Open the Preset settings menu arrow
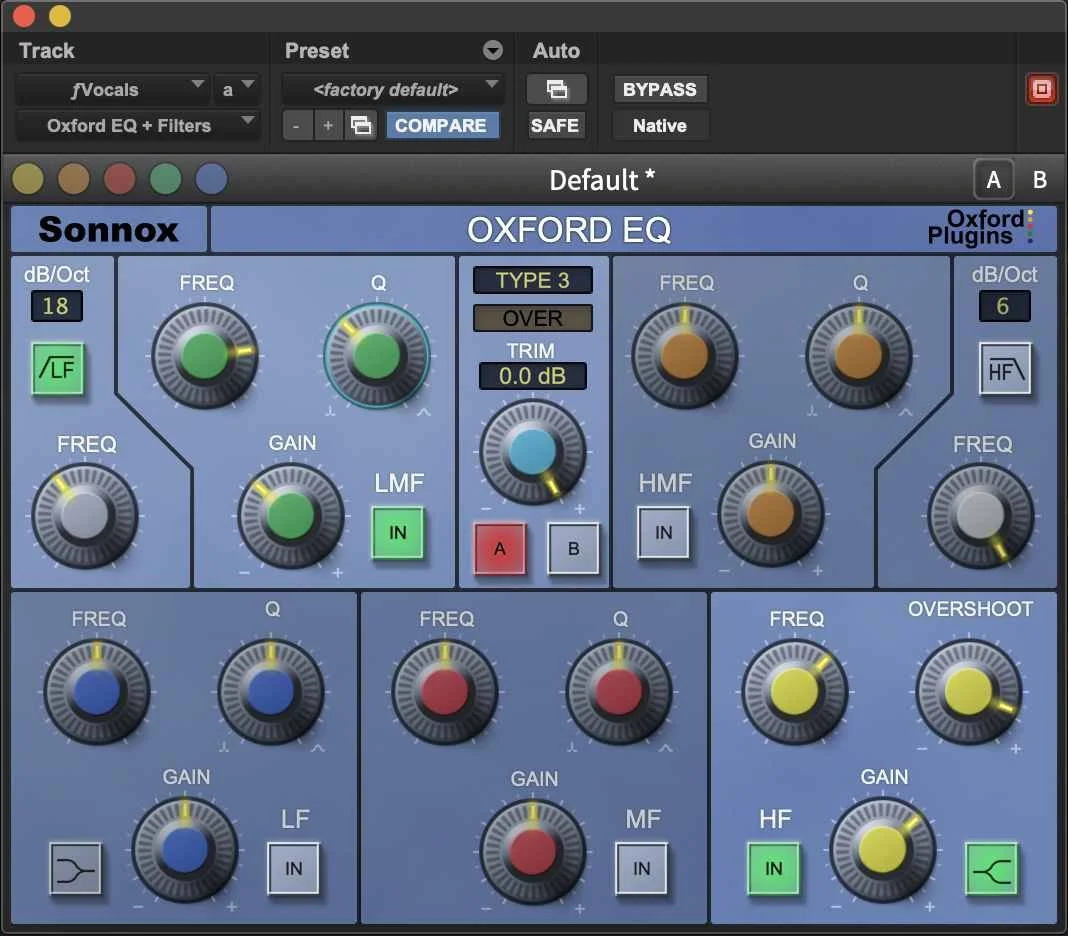 492,50
